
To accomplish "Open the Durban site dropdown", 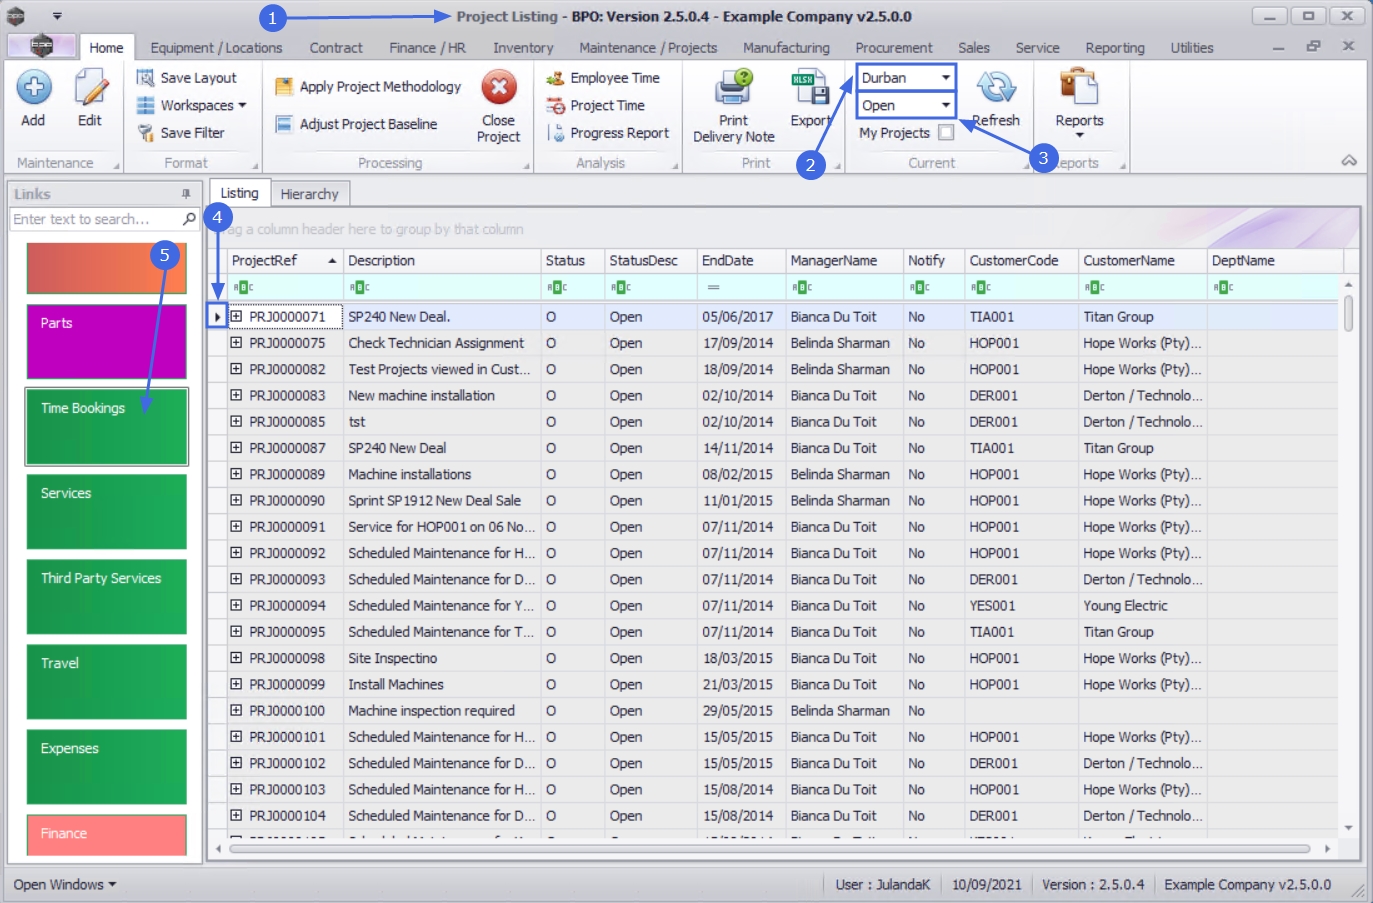I will coord(945,78).
